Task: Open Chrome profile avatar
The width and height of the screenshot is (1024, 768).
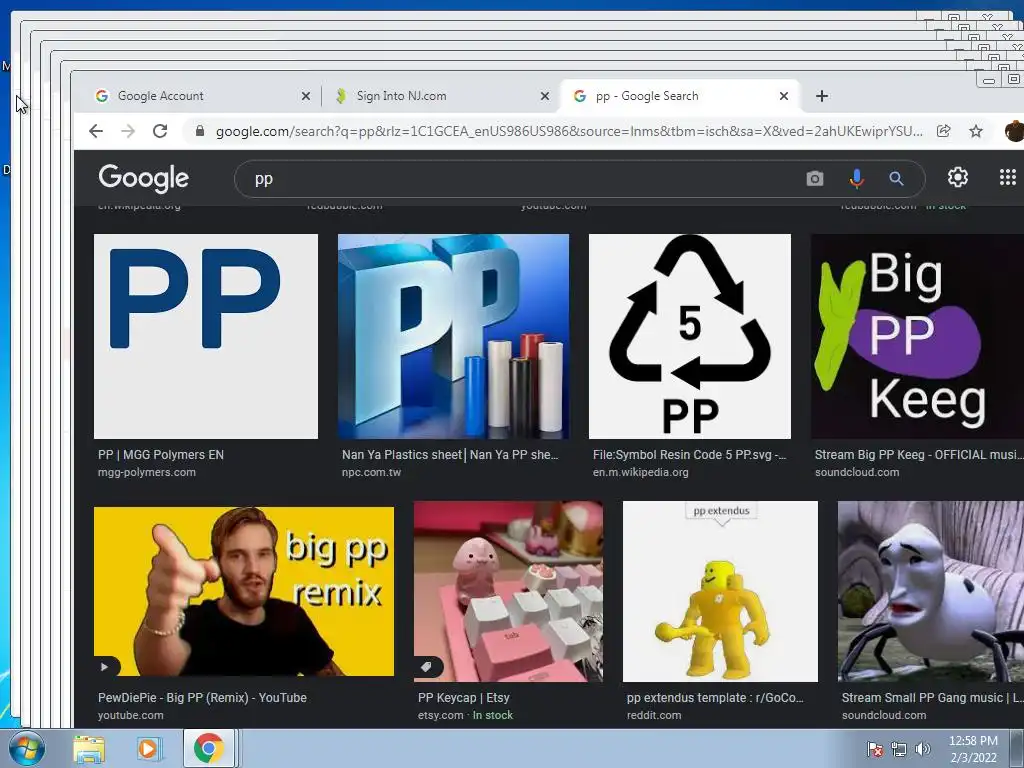Action: [x=1014, y=131]
